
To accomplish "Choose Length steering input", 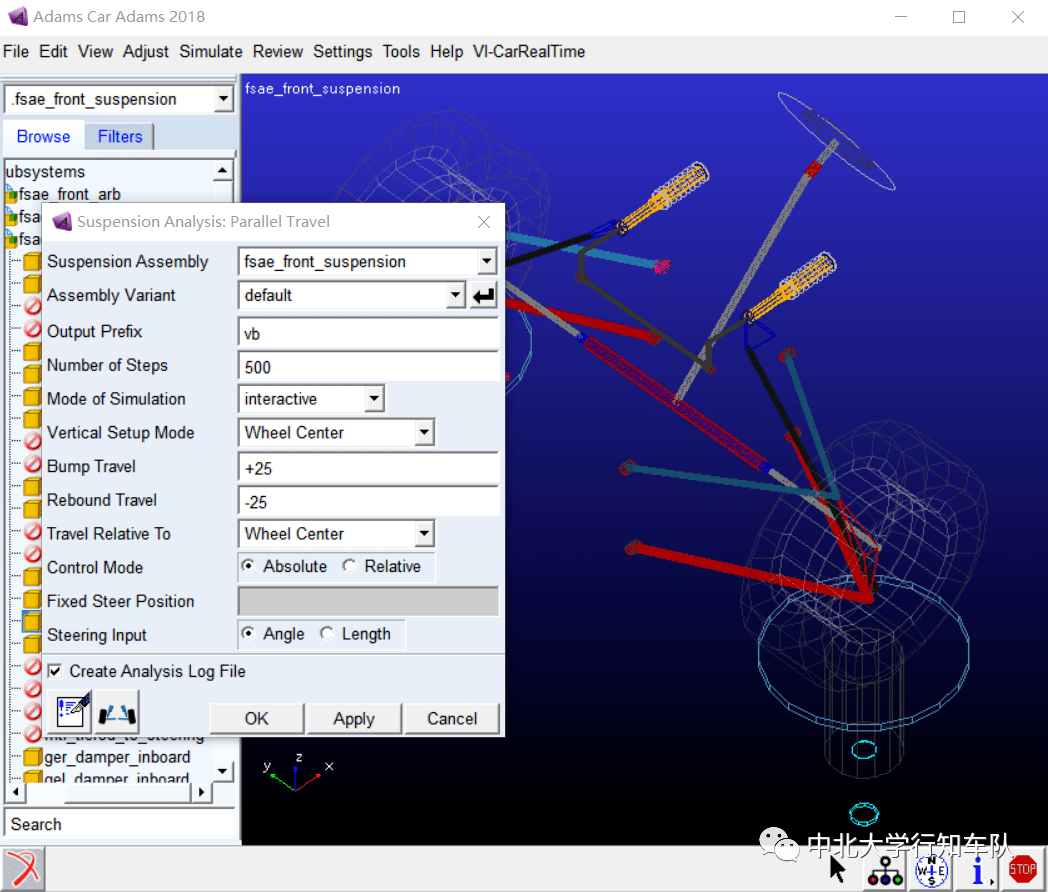I will 327,633.
